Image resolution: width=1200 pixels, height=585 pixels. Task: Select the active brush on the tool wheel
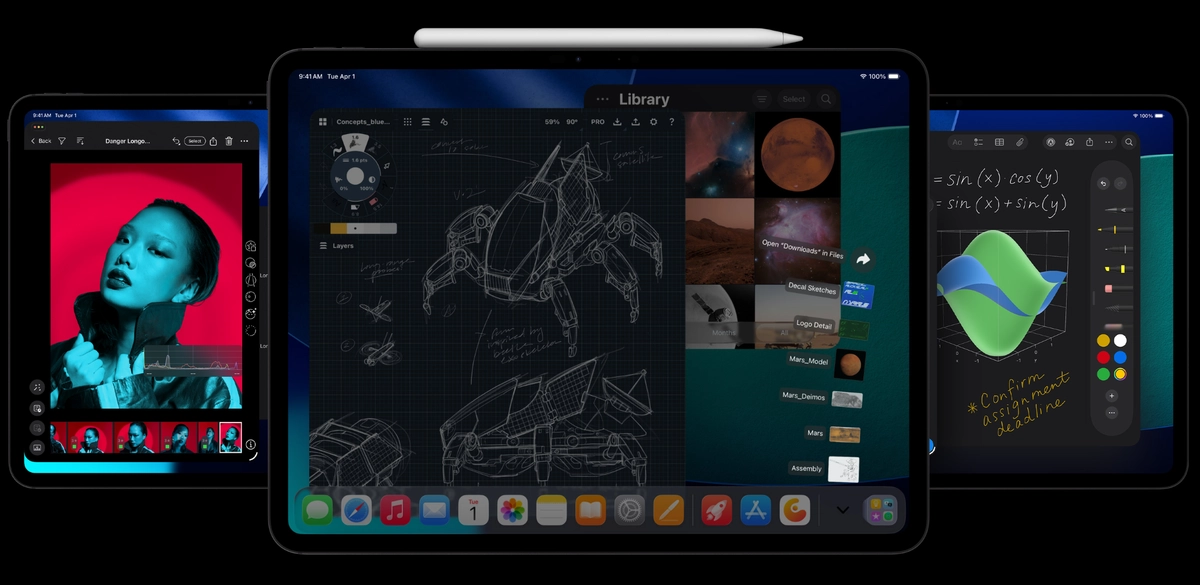point(354,145)
